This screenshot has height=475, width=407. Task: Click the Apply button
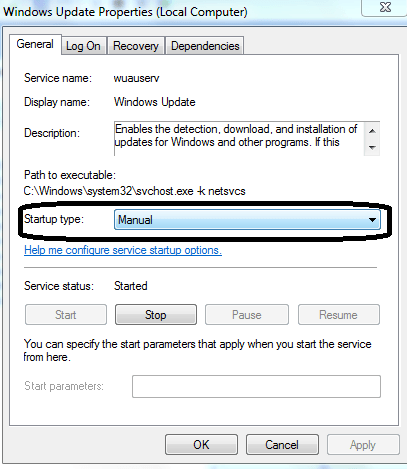coord(363,445)
